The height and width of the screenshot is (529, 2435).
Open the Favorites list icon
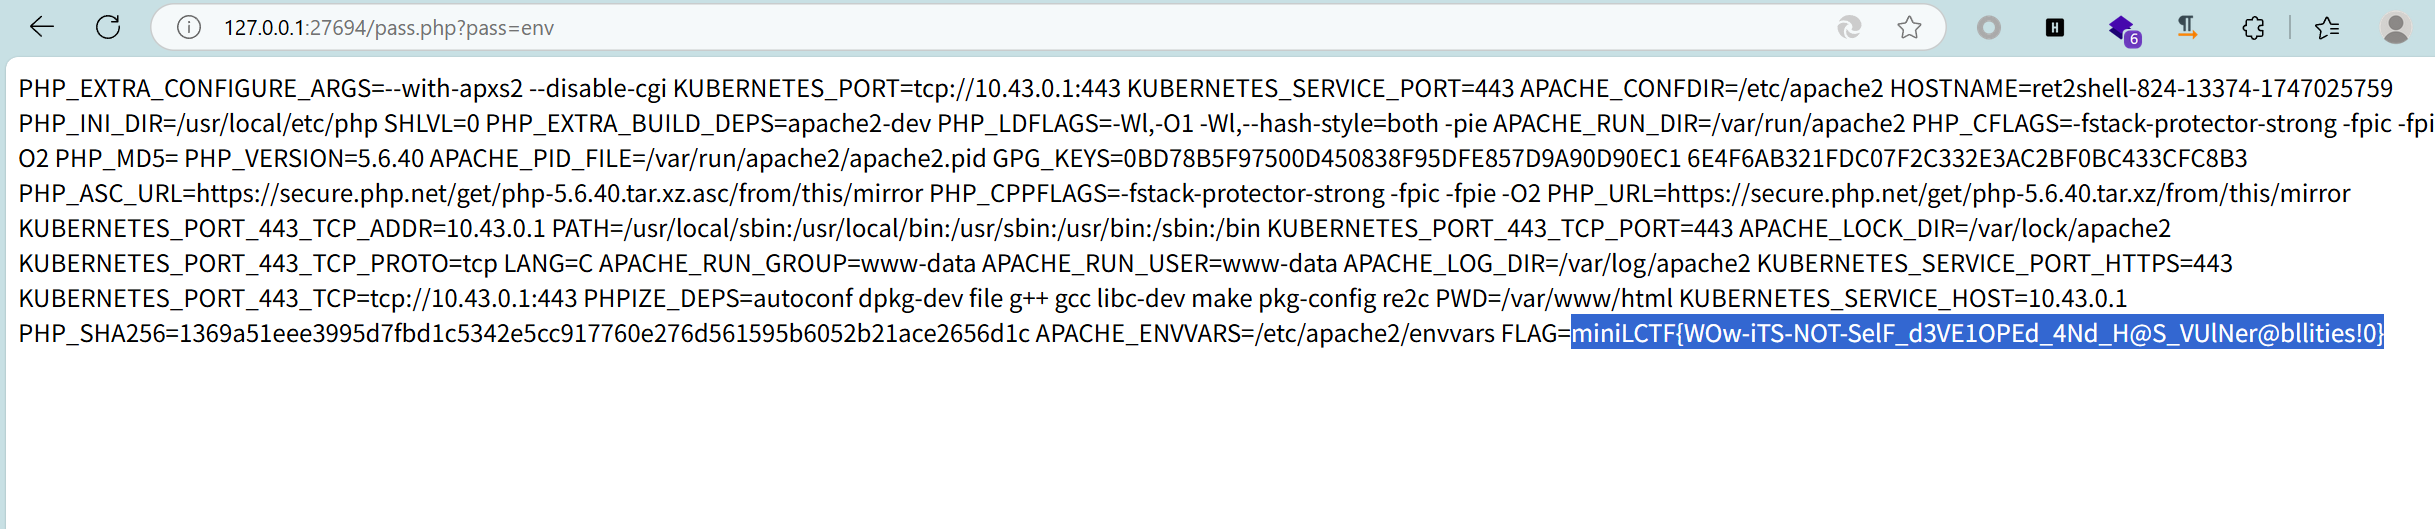click(x=2327, y=27)
